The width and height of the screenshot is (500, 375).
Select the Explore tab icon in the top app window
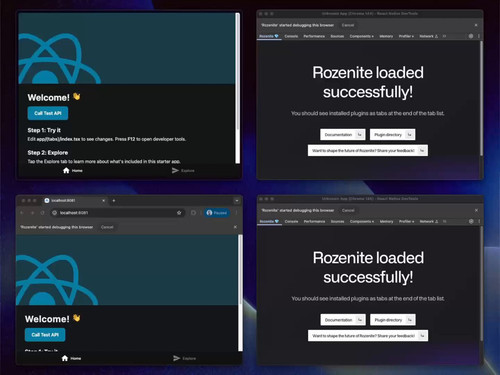[175, 170]
